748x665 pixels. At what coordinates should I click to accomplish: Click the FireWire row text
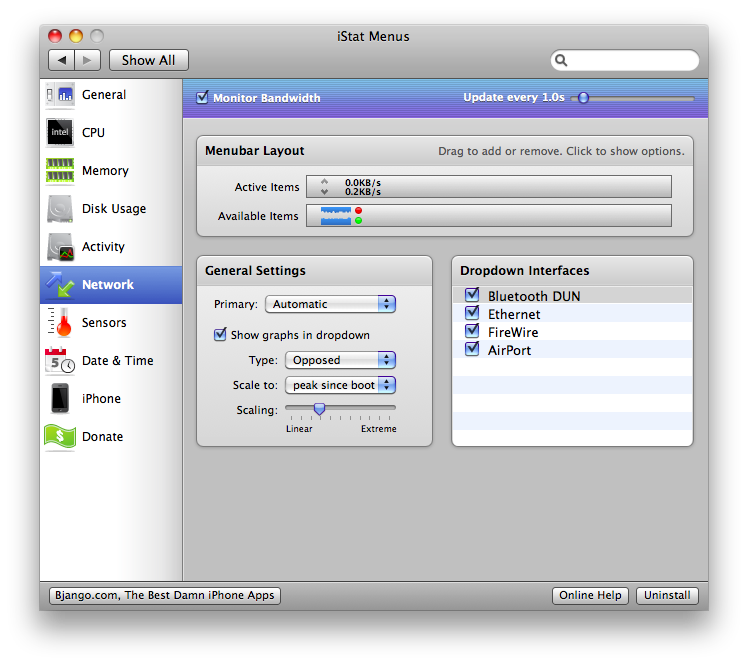click(x=513, y=332)
